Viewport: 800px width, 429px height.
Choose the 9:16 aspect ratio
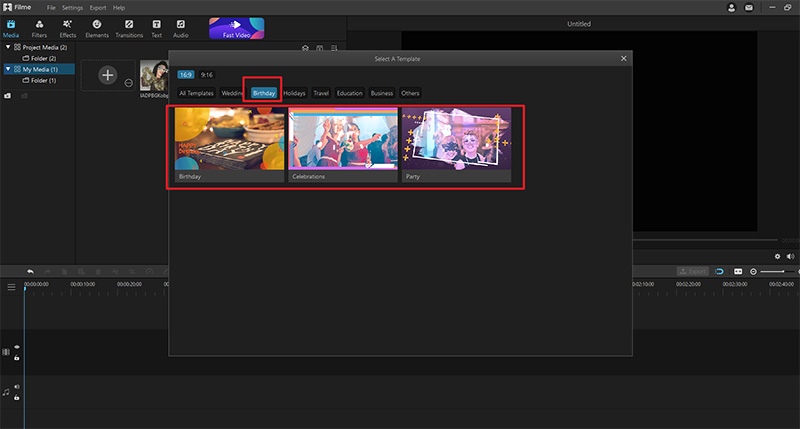pyautogui.click(x=207, y=74)
